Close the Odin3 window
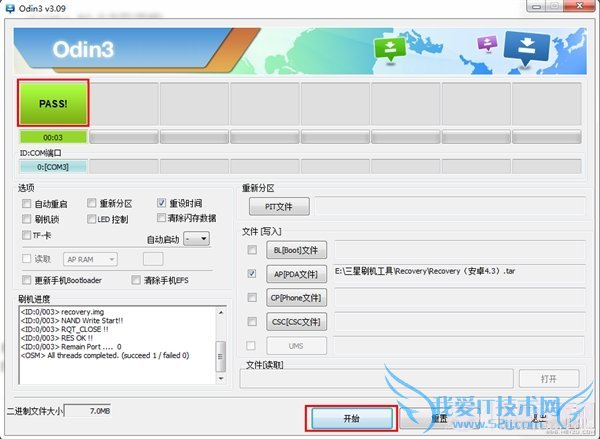600x439 pixels. [x=580, y=5]
